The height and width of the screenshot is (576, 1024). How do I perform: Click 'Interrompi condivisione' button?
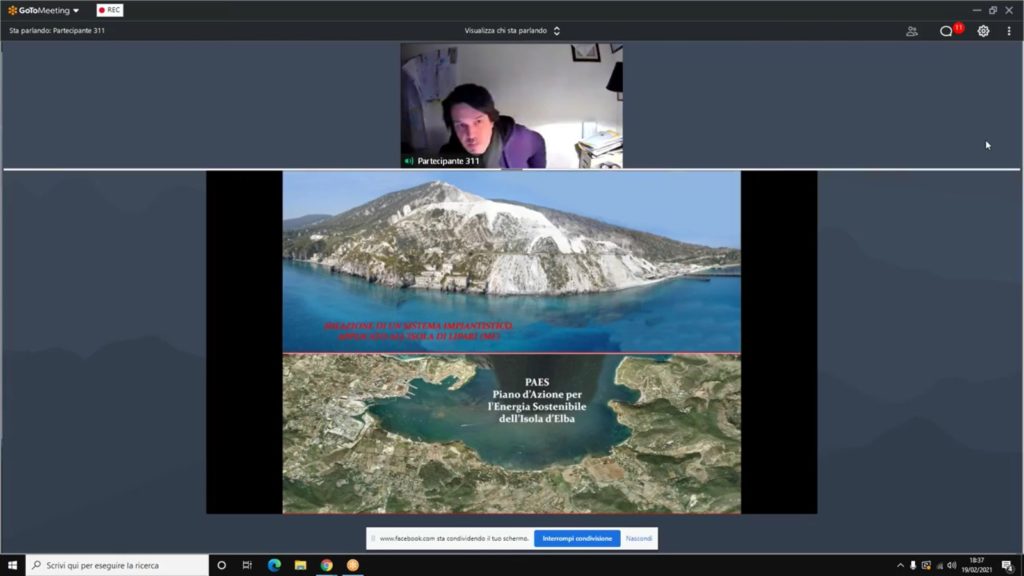(x=577, y=538)
